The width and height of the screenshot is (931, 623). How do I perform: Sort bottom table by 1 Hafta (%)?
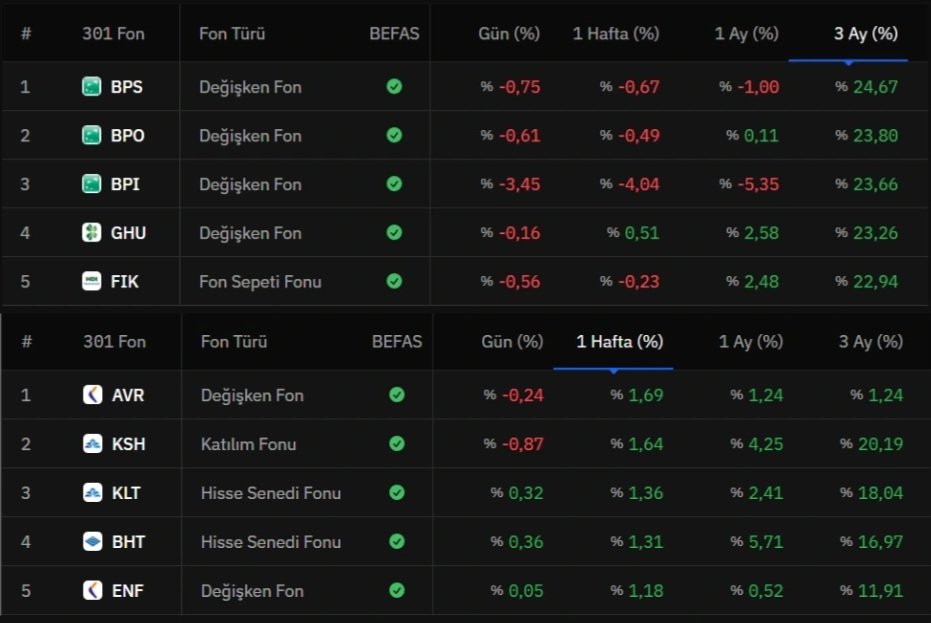[620, 341]
